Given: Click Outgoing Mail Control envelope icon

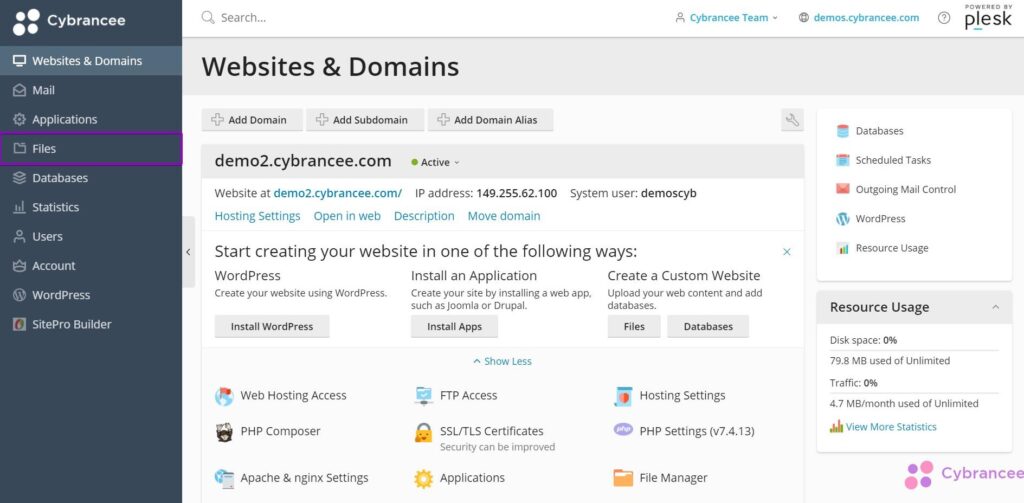Looking at the screenshot, I should (x=842, y=189).
